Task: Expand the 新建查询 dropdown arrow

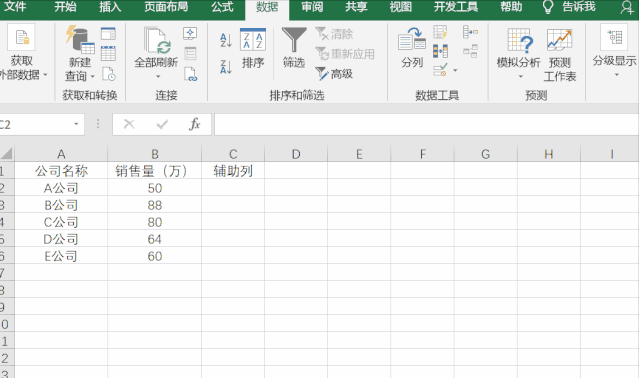Action: point(93,76)
